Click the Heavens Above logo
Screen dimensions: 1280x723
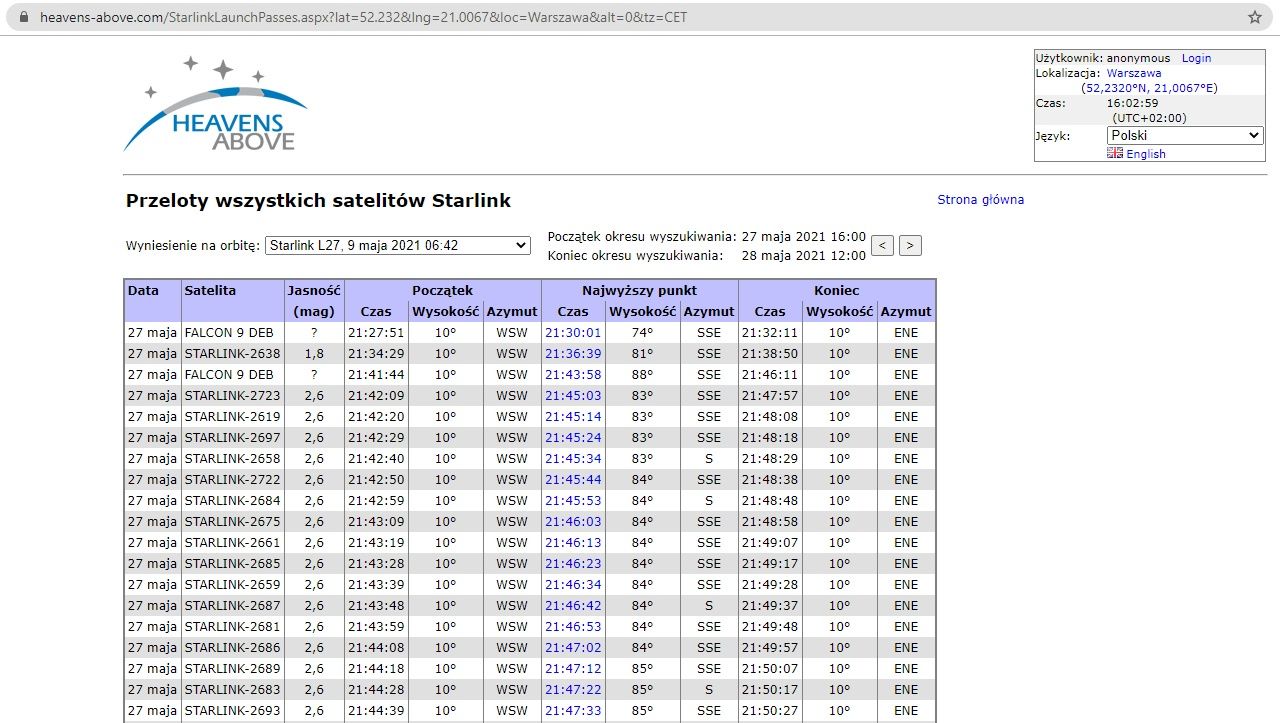pyautogui.click(x=215, y=105)
